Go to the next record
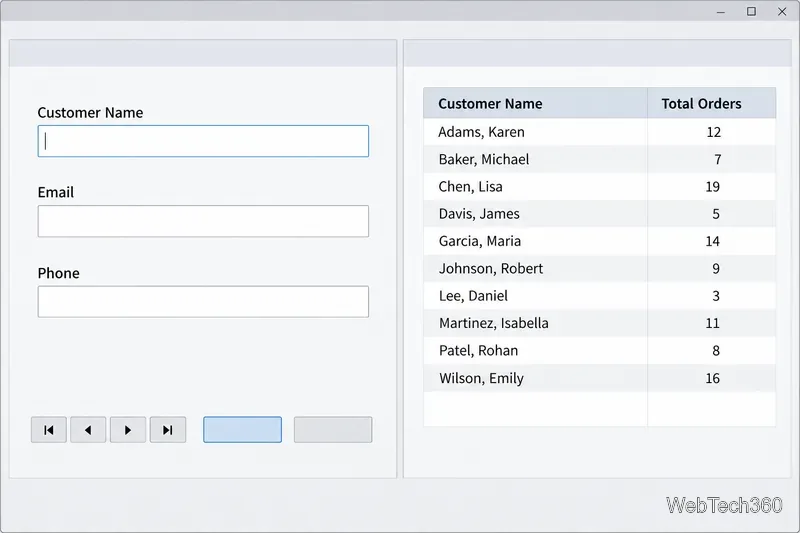Screen dimensions: 800x533 [x=128, y=430]
